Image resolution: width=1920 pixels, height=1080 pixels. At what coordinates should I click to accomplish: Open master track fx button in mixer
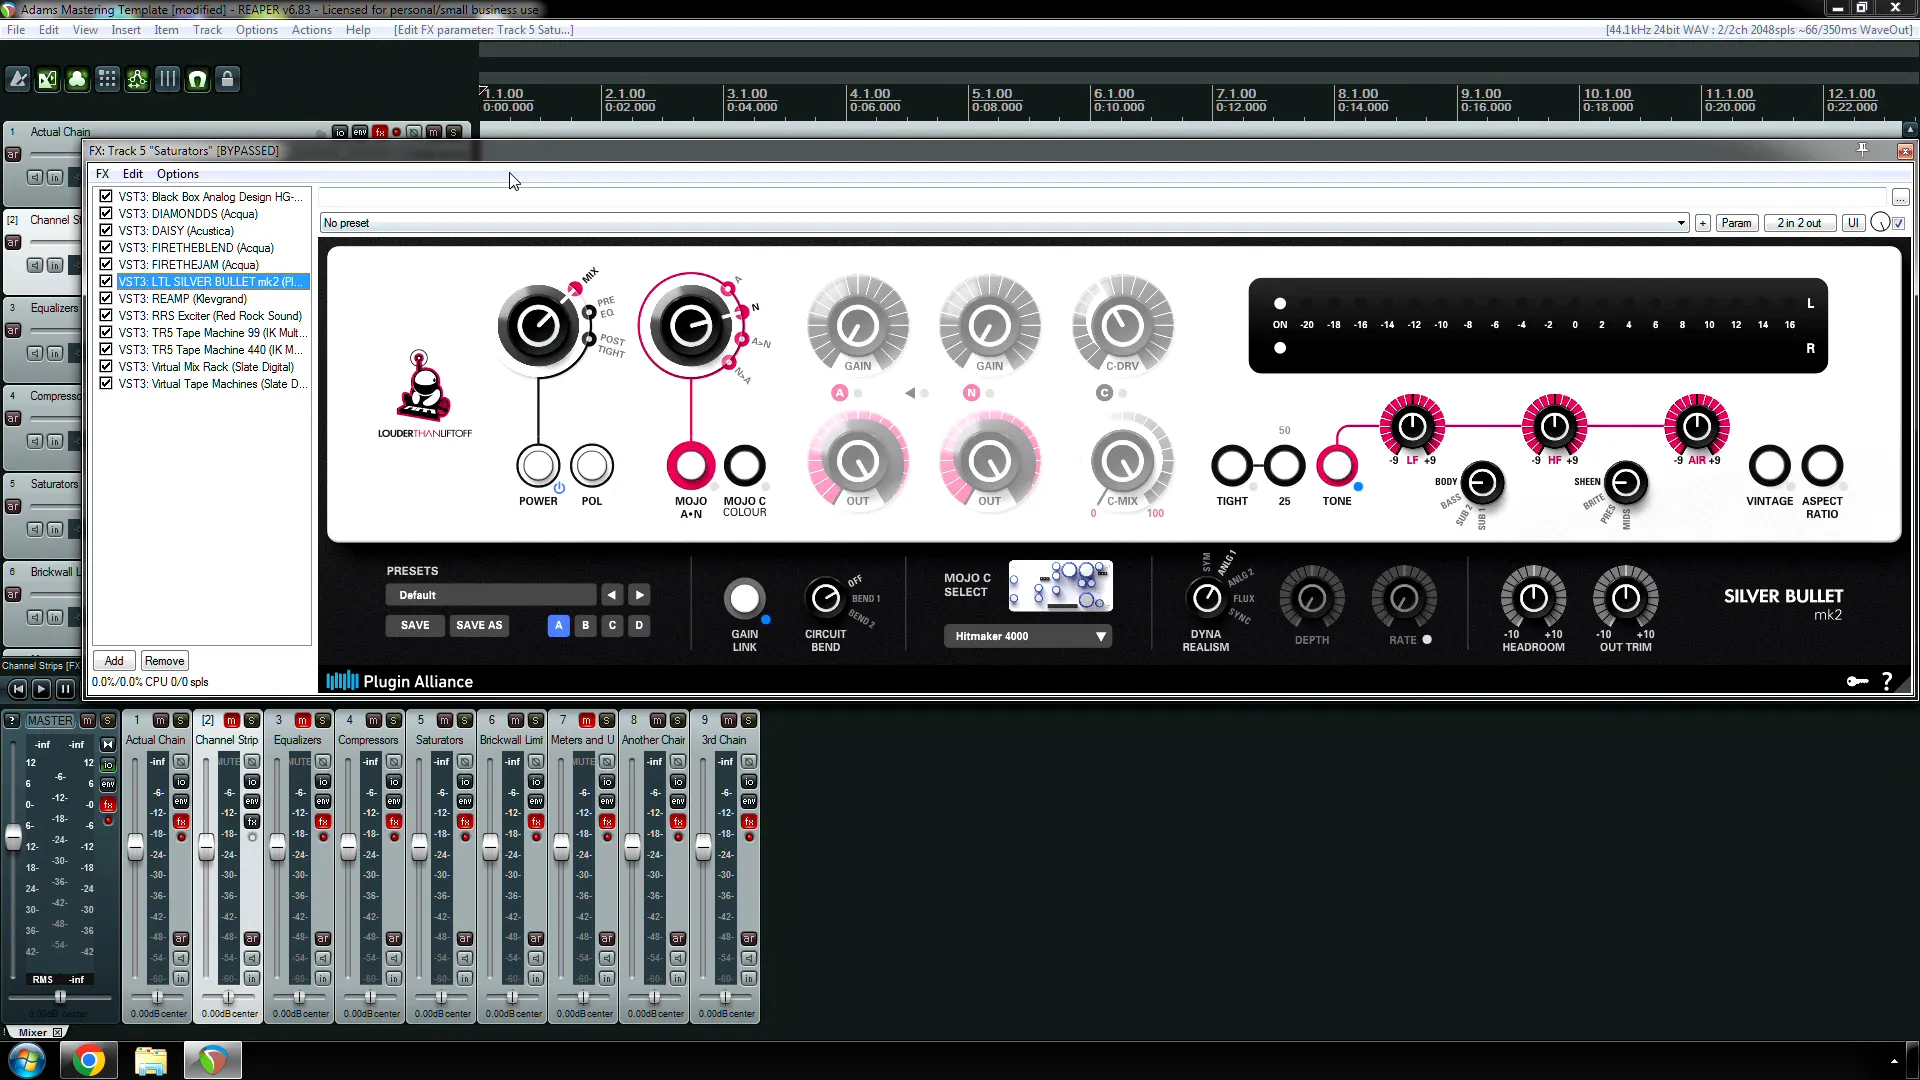coord(108,805)
